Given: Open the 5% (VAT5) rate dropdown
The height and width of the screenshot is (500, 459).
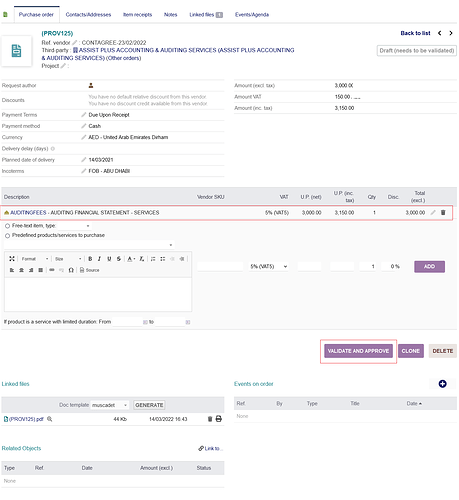Looking at the screenshot, I should pyautogui.click(x=269, y=266).
